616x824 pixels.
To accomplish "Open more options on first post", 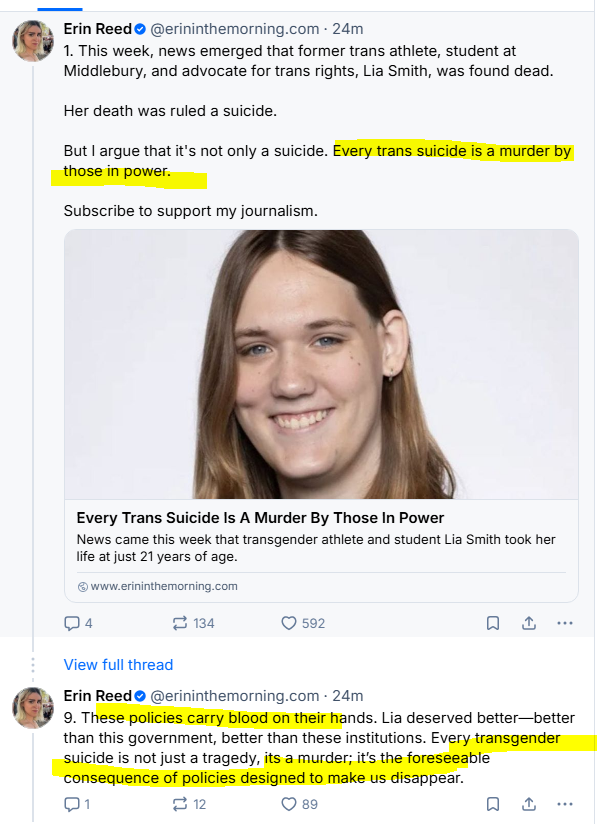I will 564,623.
